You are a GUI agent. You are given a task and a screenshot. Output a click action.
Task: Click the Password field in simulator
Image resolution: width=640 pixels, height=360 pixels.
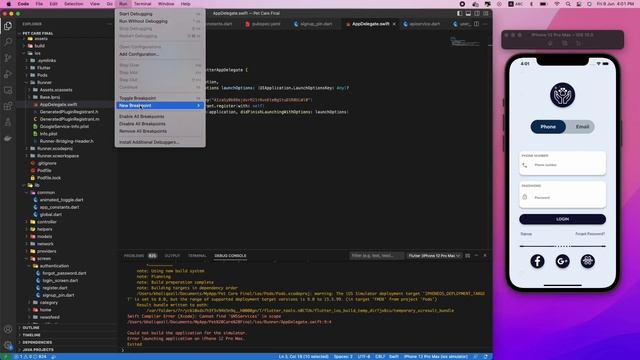tap(562, 195)
